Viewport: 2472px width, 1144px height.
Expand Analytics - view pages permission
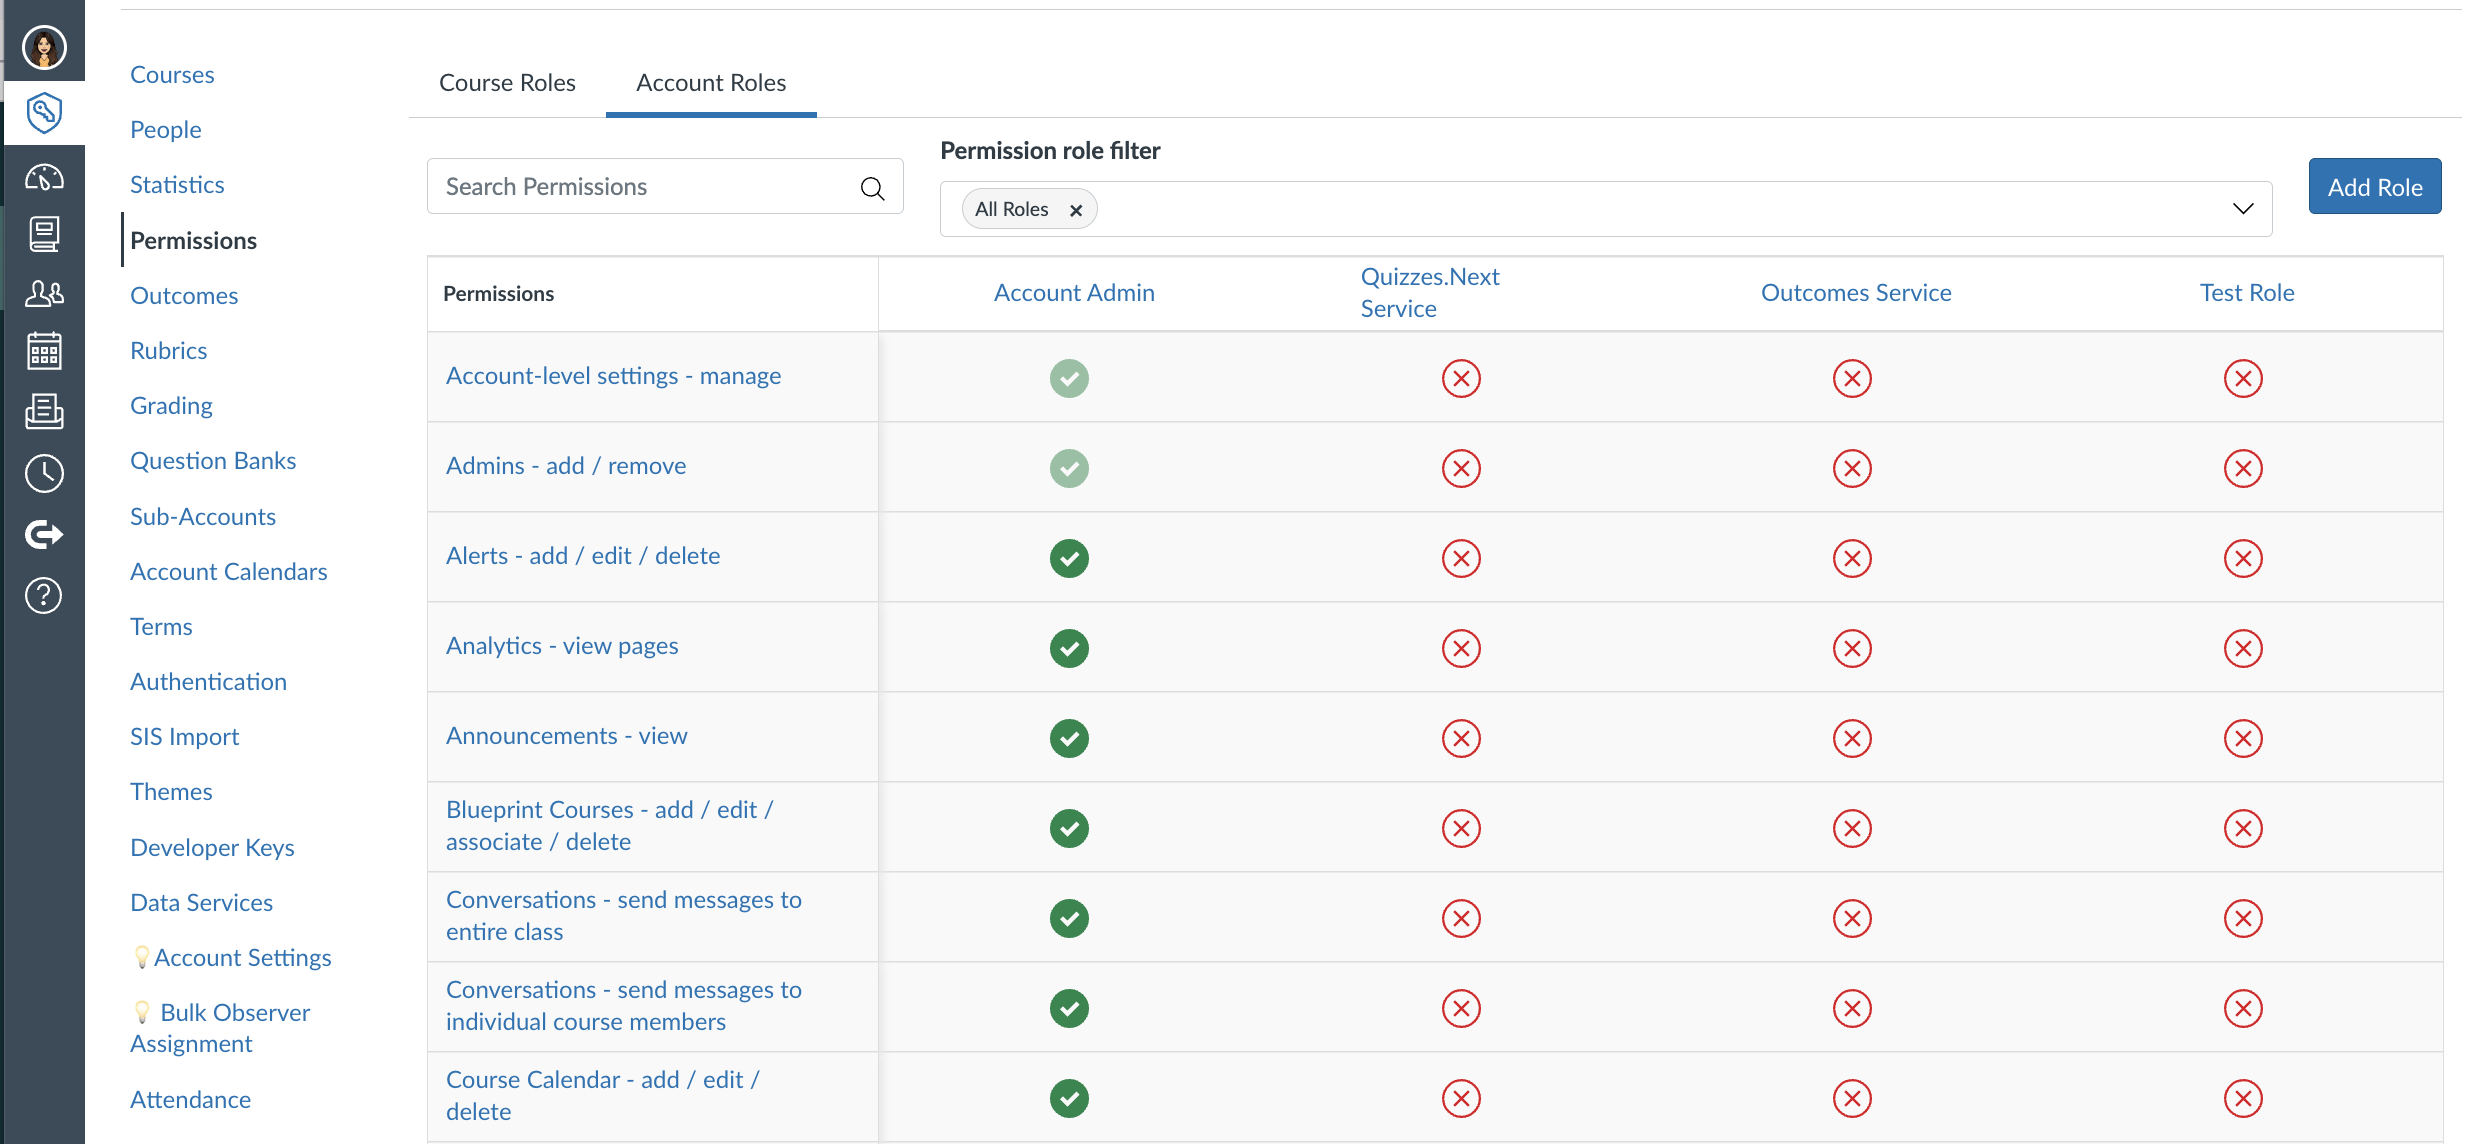tap(562, 646)
